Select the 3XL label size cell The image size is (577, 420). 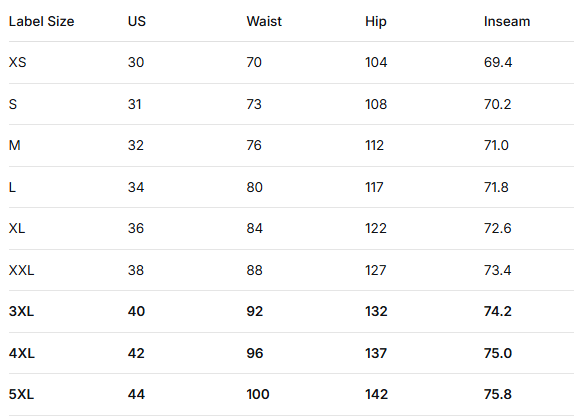tap(21, 311)
